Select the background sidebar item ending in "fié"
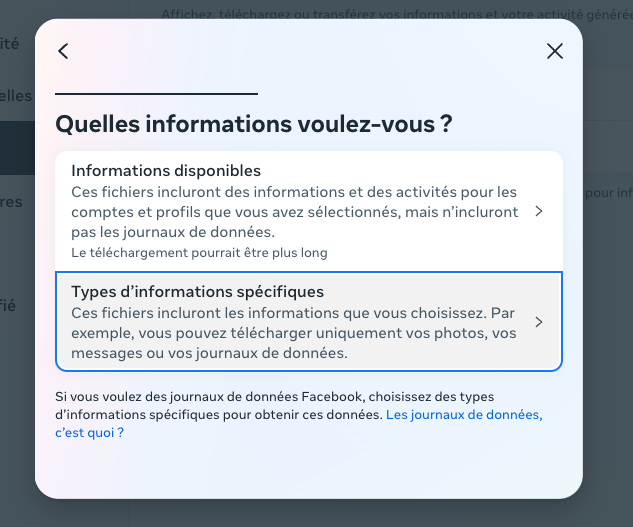This screenshot has width=633, height=527. pos(8,306)
